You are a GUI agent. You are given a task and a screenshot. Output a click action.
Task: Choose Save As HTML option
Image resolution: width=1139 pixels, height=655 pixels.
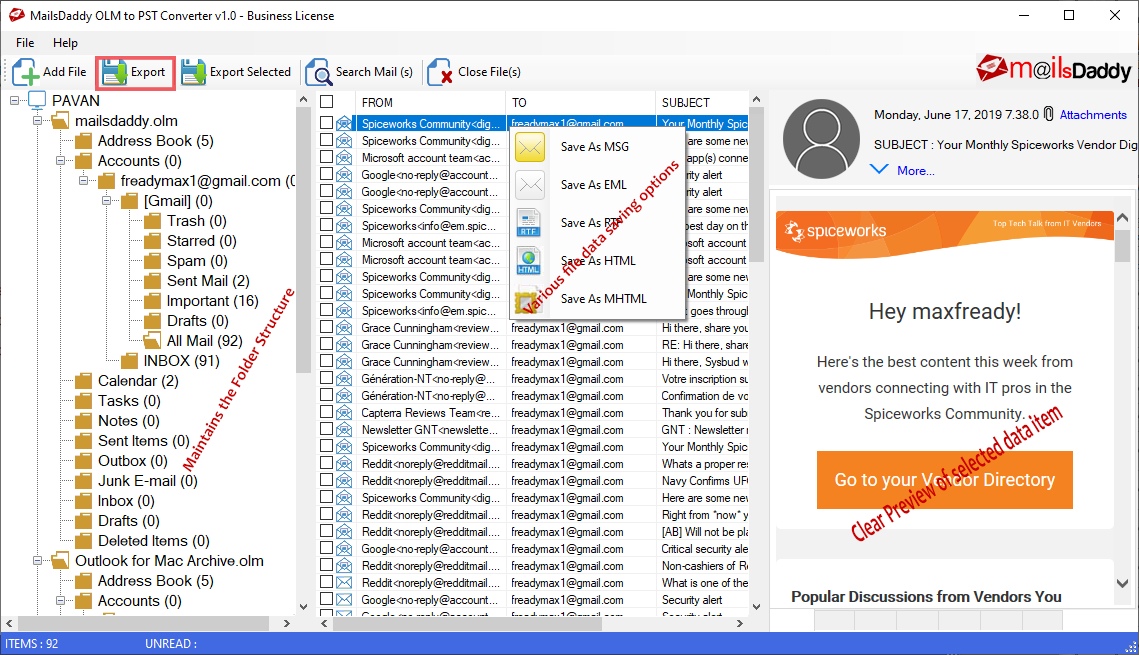click(x=598, y=261)
